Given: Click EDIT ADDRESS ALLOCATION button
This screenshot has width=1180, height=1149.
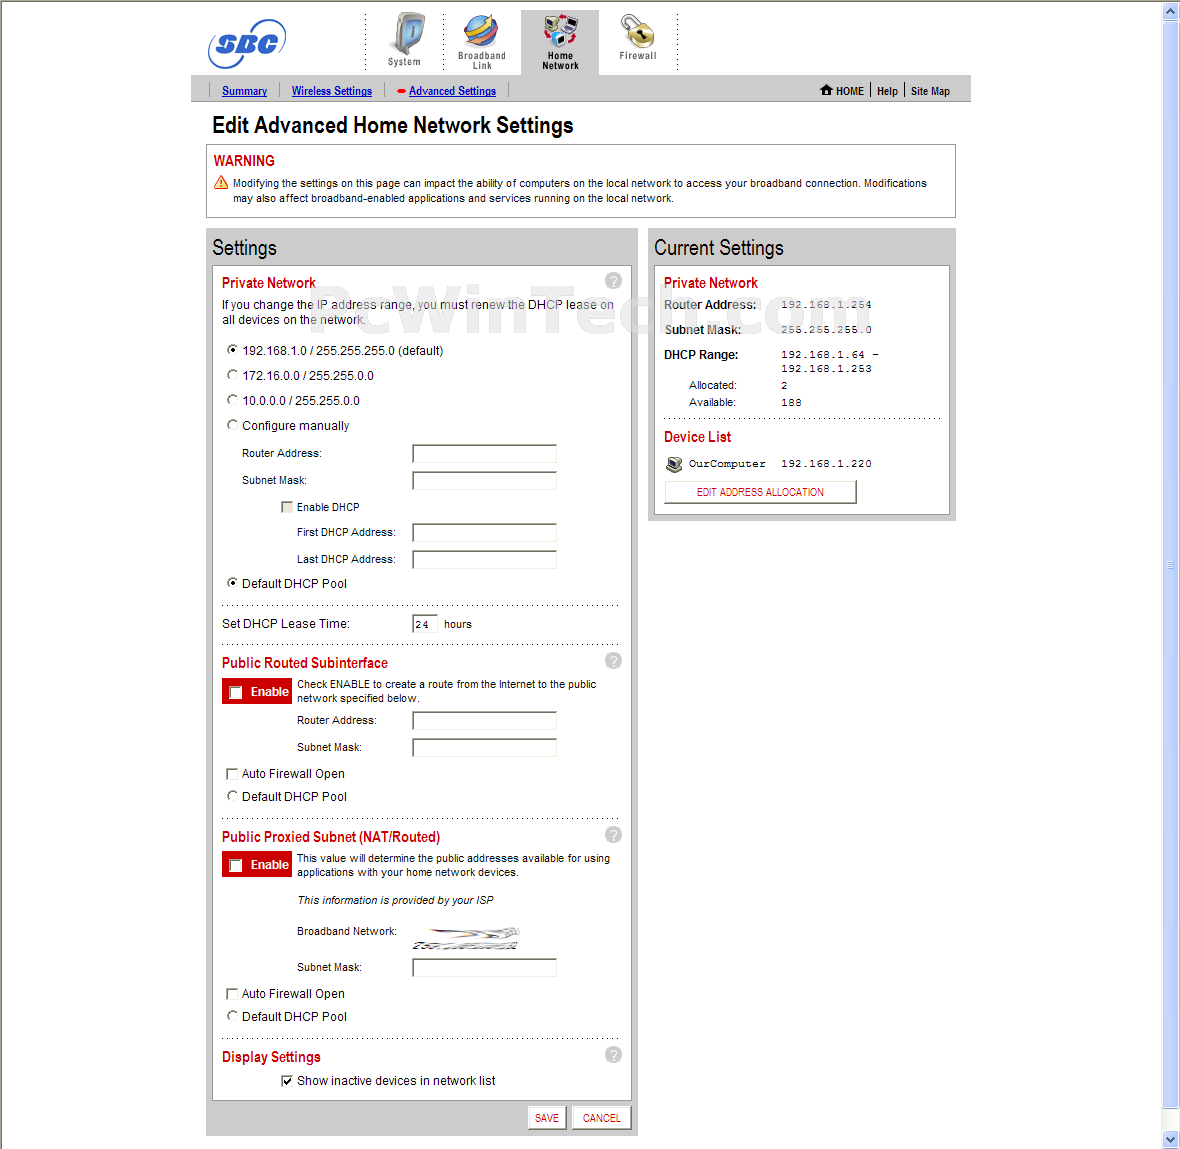Looking at the screenshot, I should [x=760, y=492].
